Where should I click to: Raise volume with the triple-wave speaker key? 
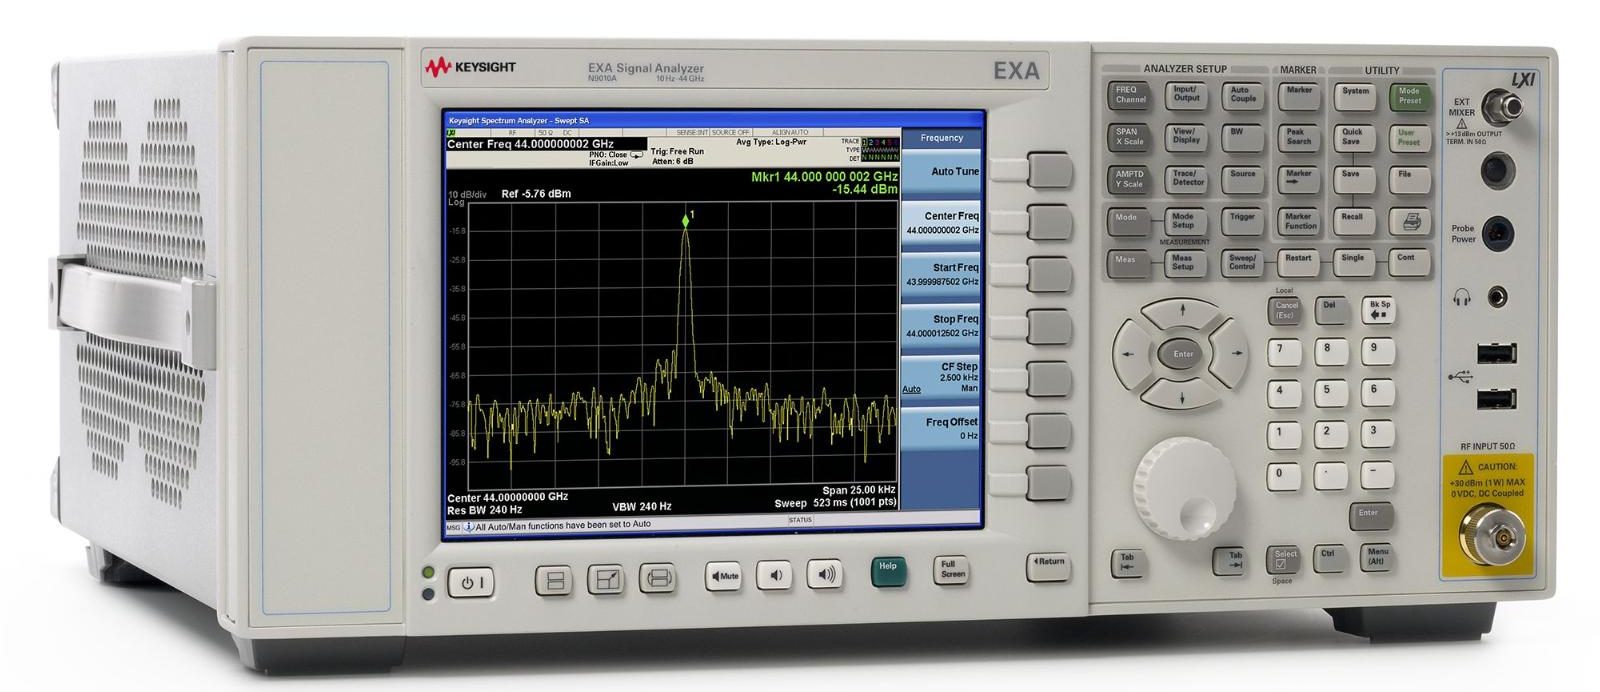pos(824,574)
